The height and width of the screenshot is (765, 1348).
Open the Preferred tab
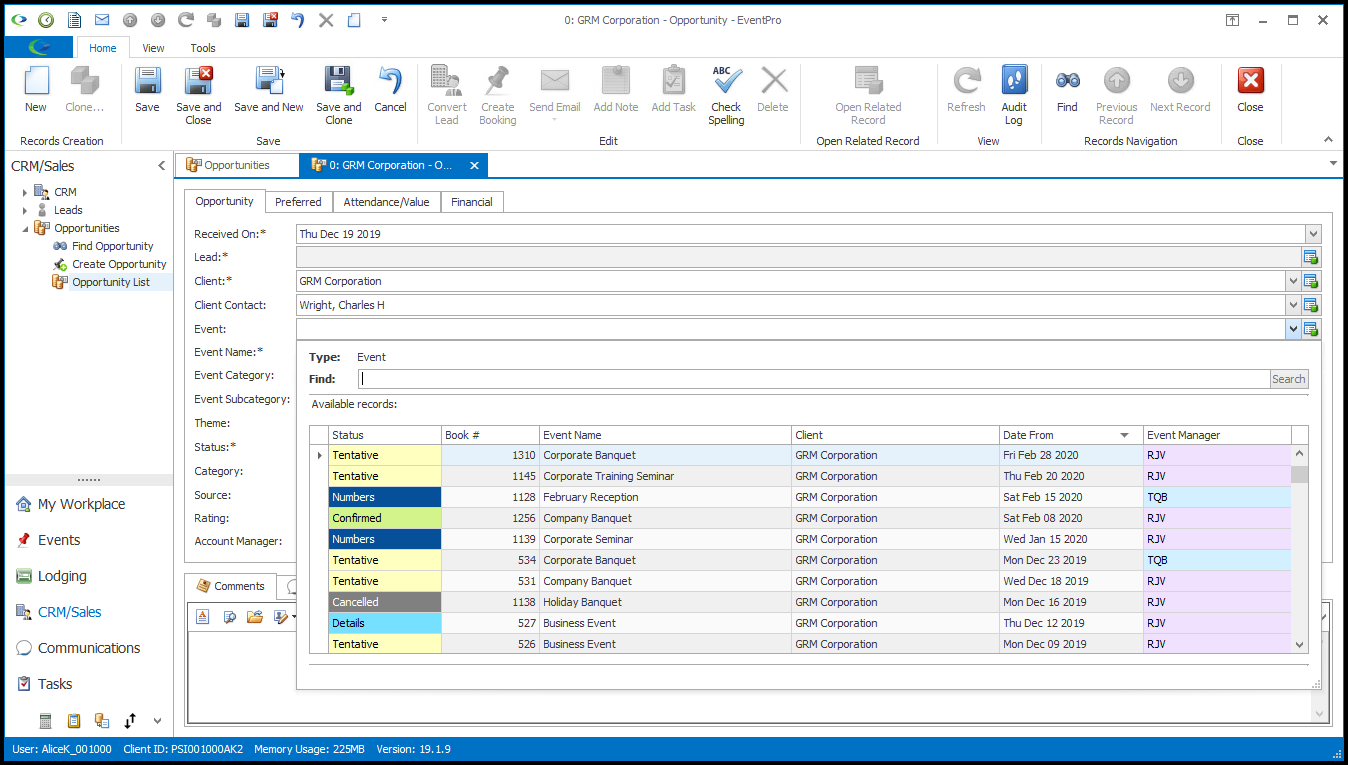pyautogui.click(x=298, y=202)
